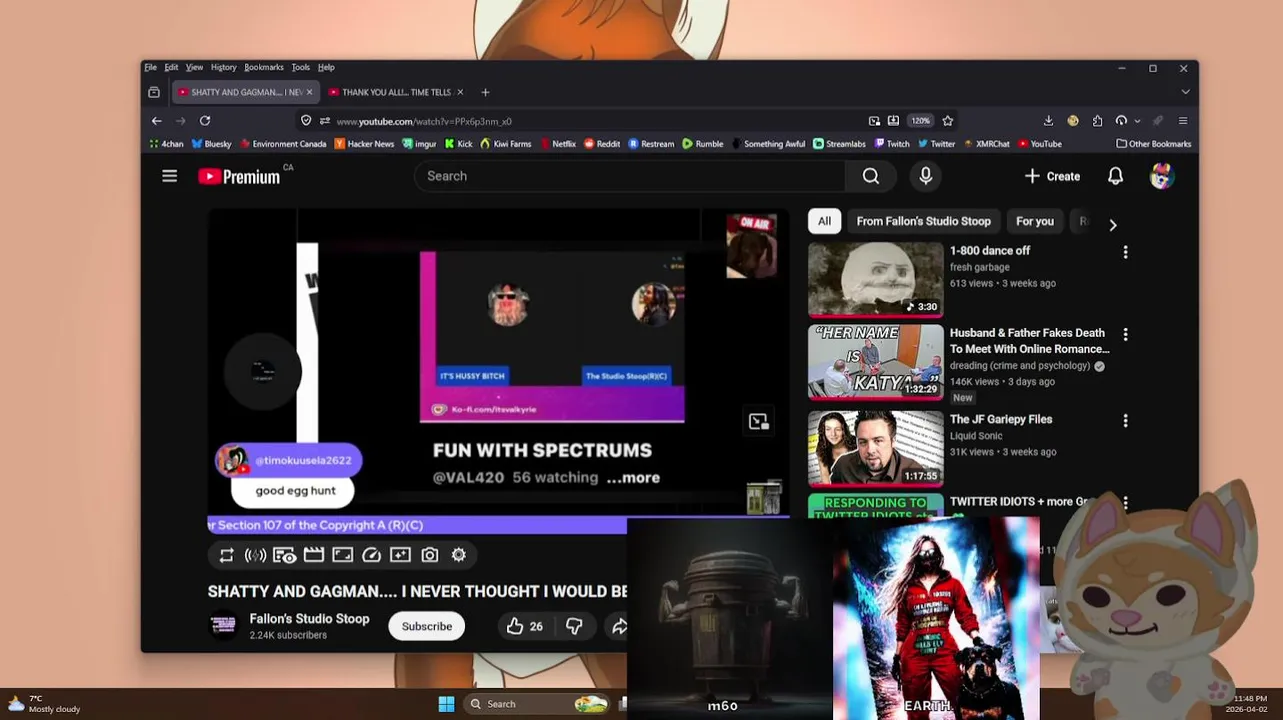Click the picture-in-picture icon in address bar
1283x720 pixels.
click(874, 121)
